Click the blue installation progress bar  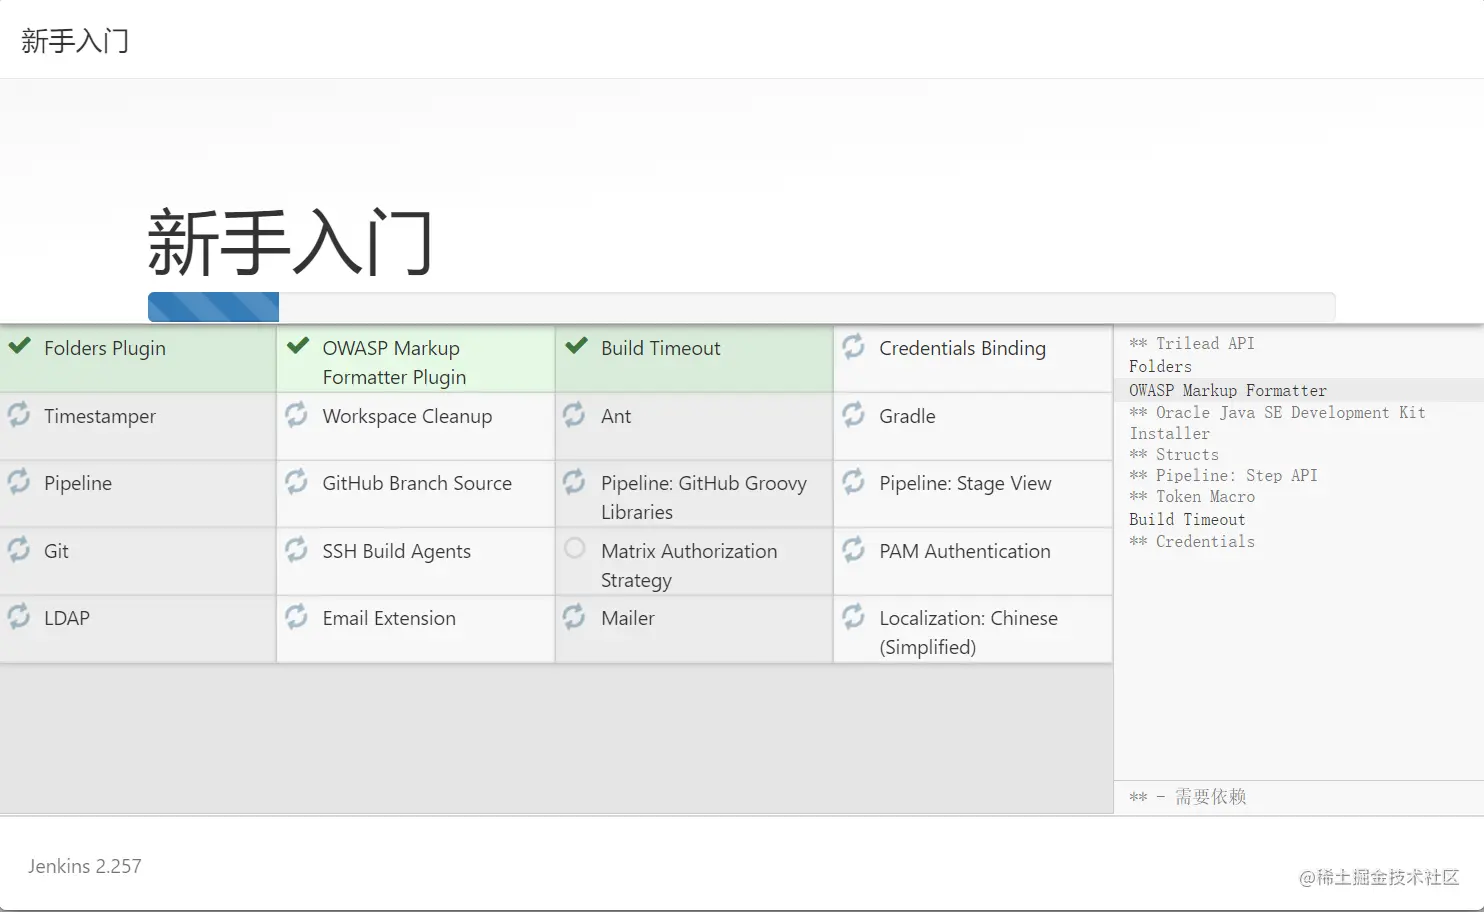point(213,306)
